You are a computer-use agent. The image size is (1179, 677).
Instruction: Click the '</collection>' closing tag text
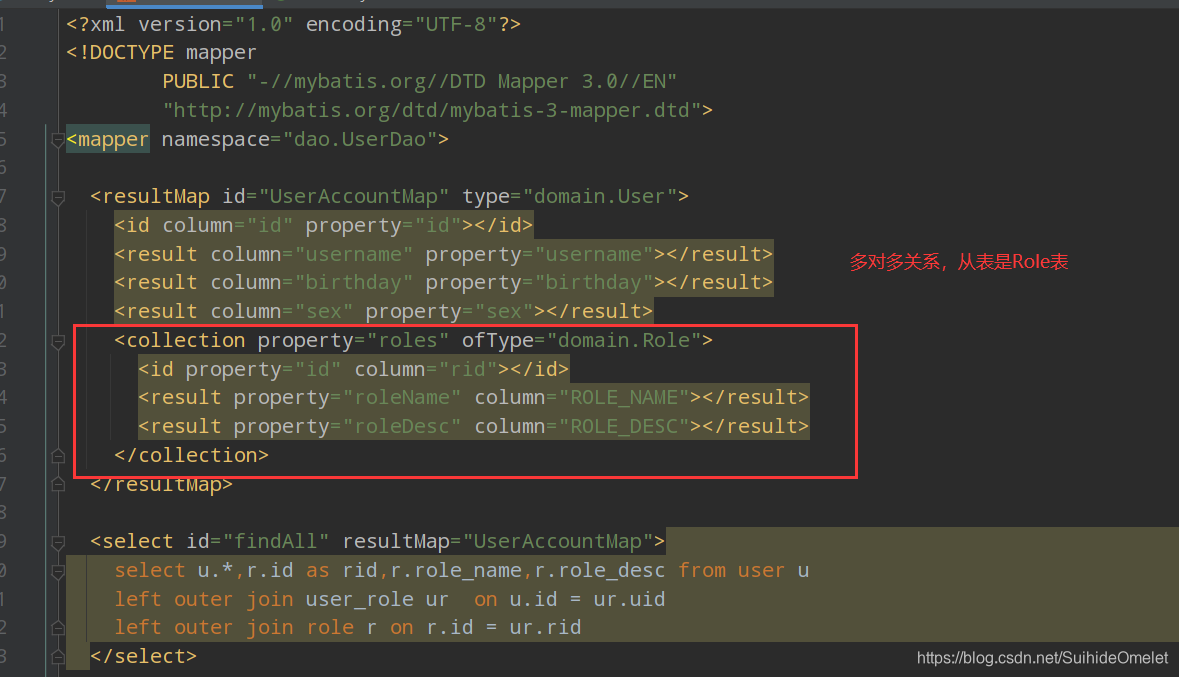[x=191, y=456]
